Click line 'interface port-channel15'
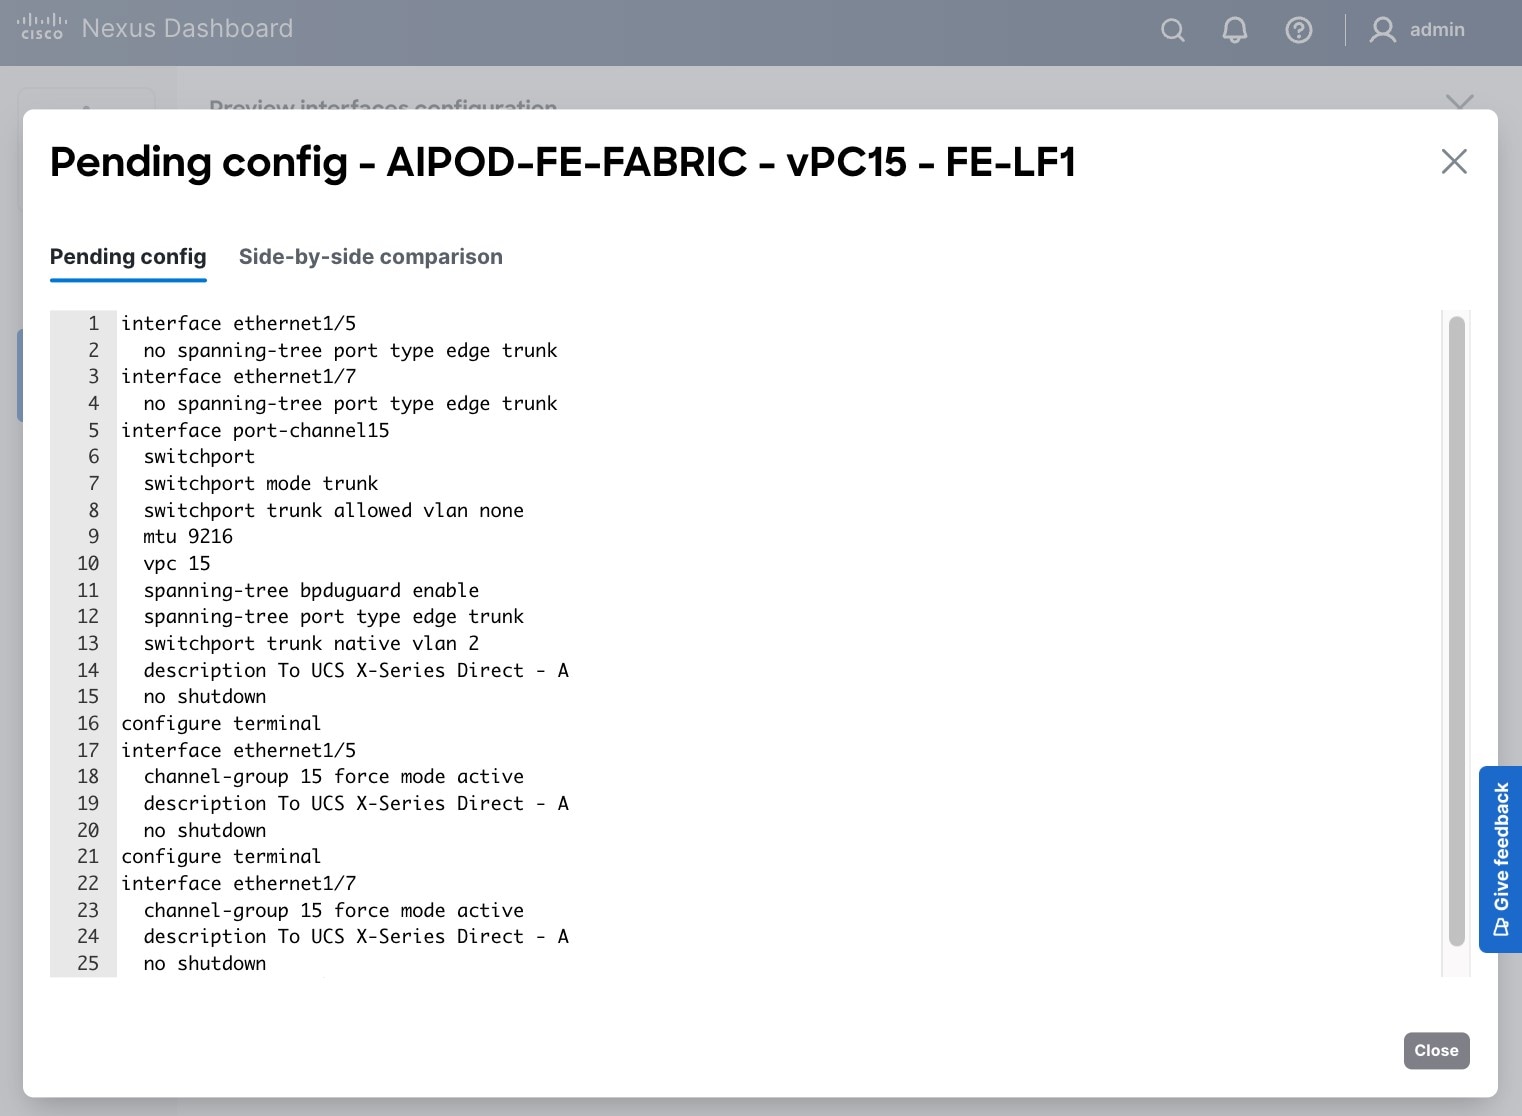 pyautogui.click(x=256, y=430)
